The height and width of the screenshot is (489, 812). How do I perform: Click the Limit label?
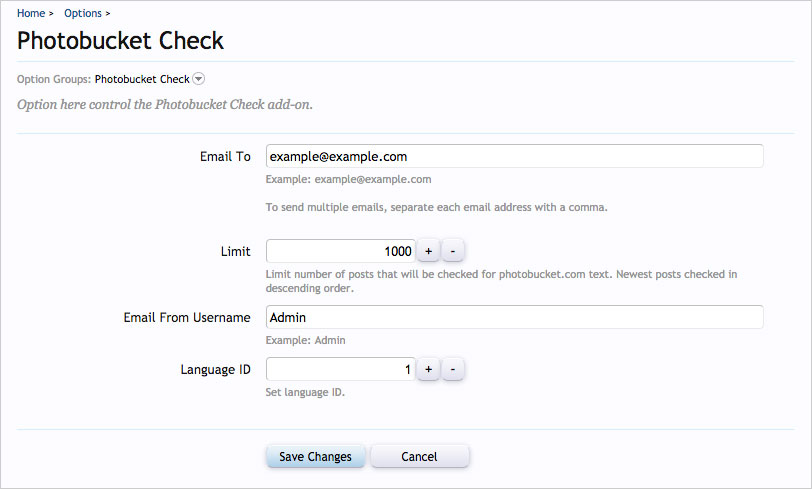coord(236,252)
